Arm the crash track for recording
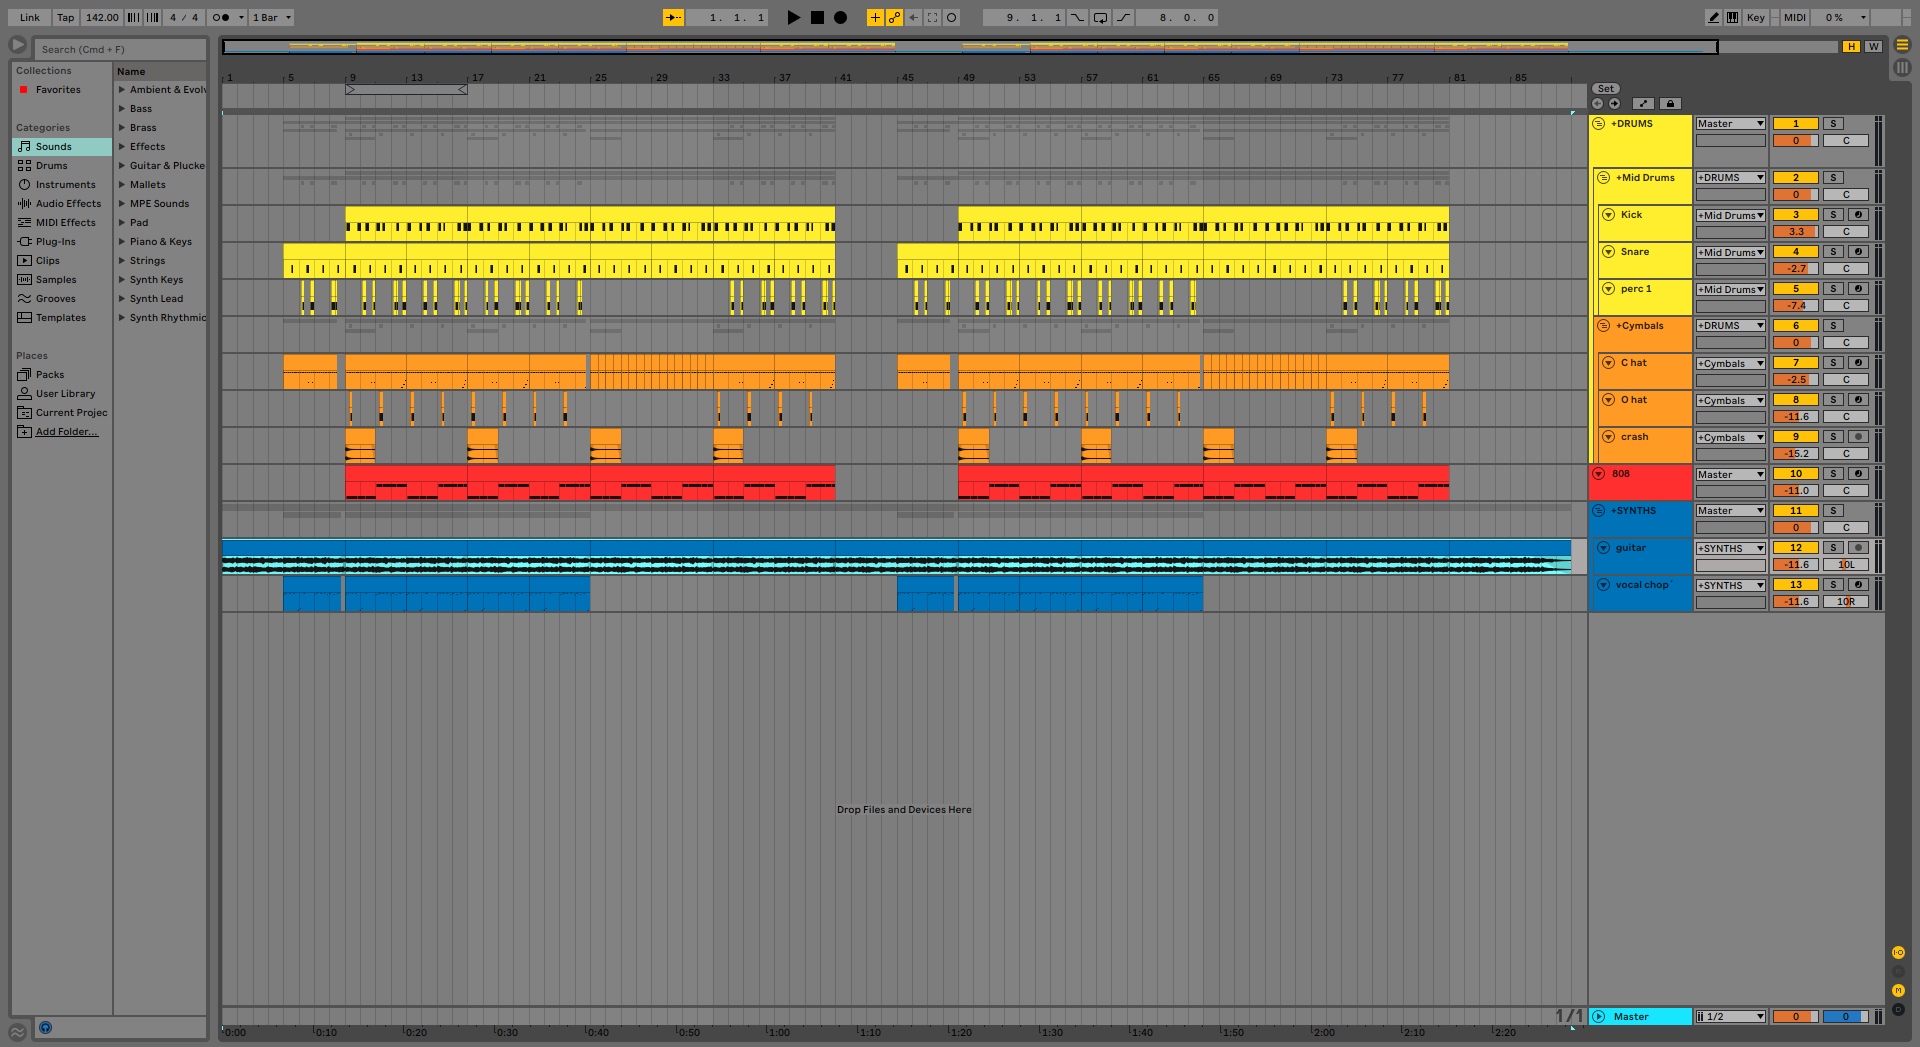Image resolution: width=1920 pixels, height=1047 pixels. click(1858, 437)
